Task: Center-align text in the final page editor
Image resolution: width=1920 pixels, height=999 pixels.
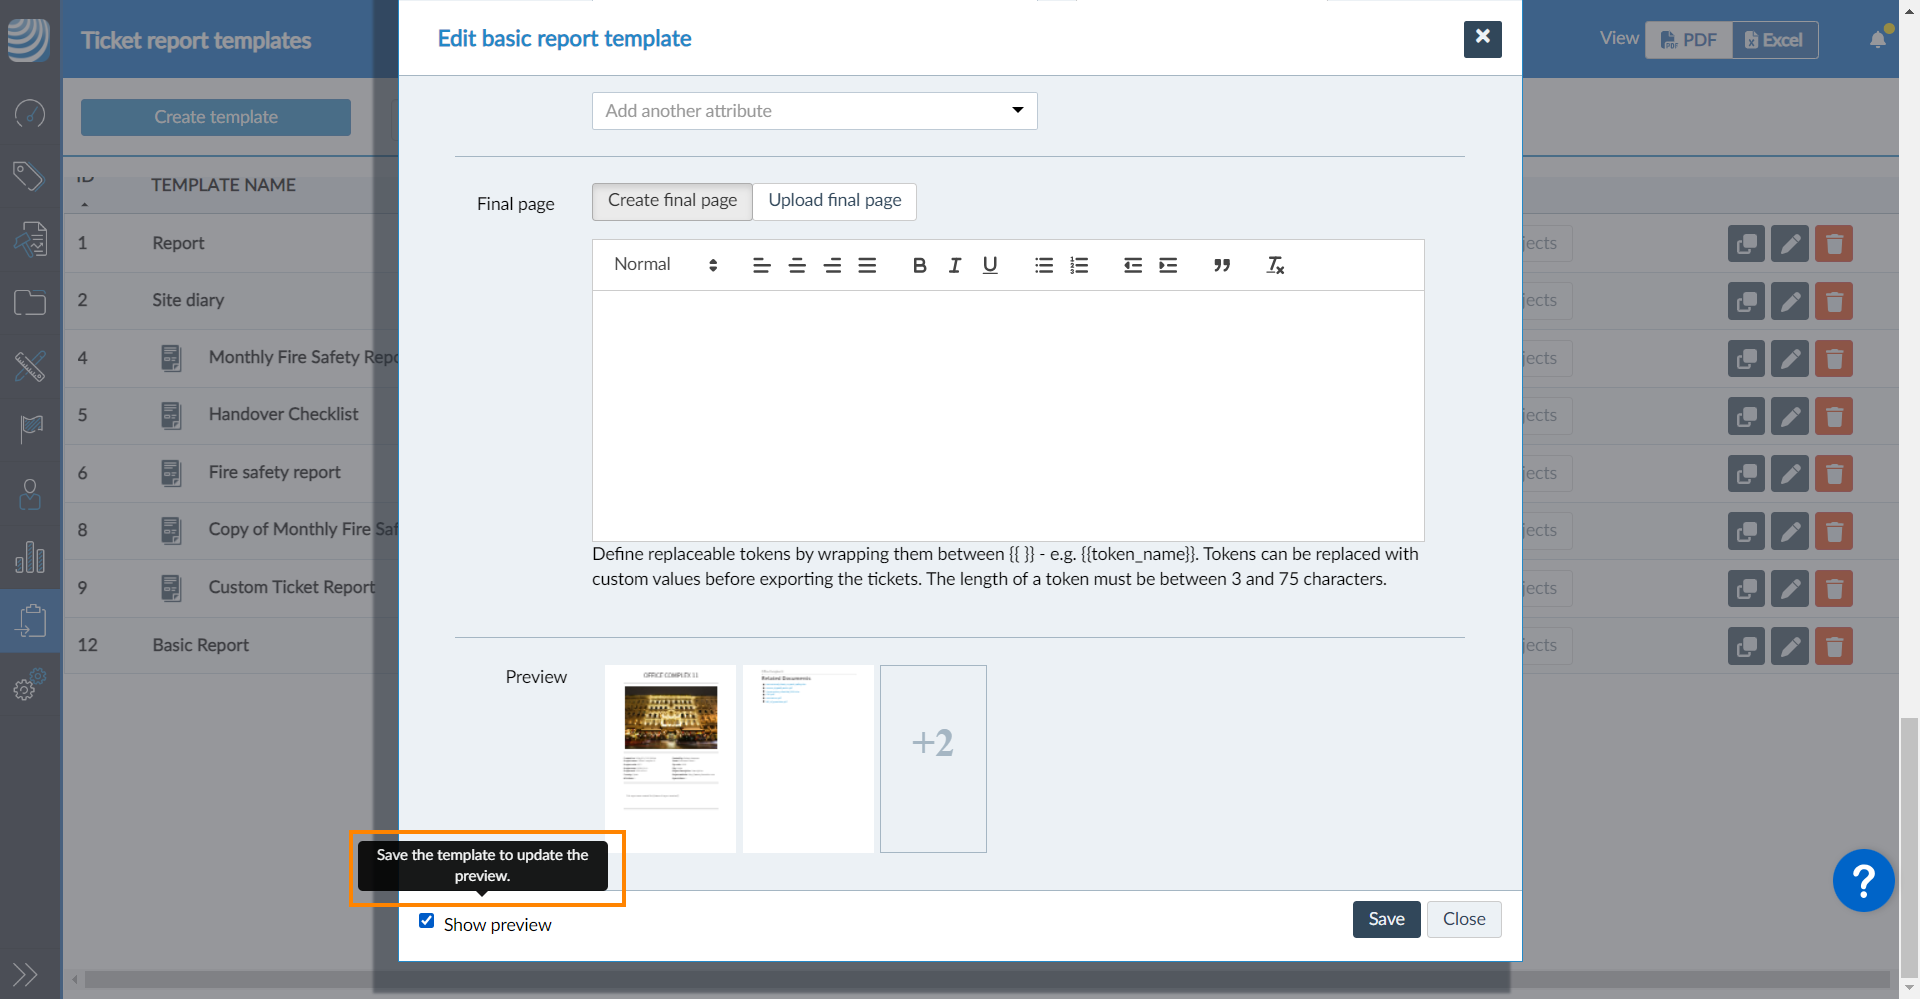Action: coord(797,265)
